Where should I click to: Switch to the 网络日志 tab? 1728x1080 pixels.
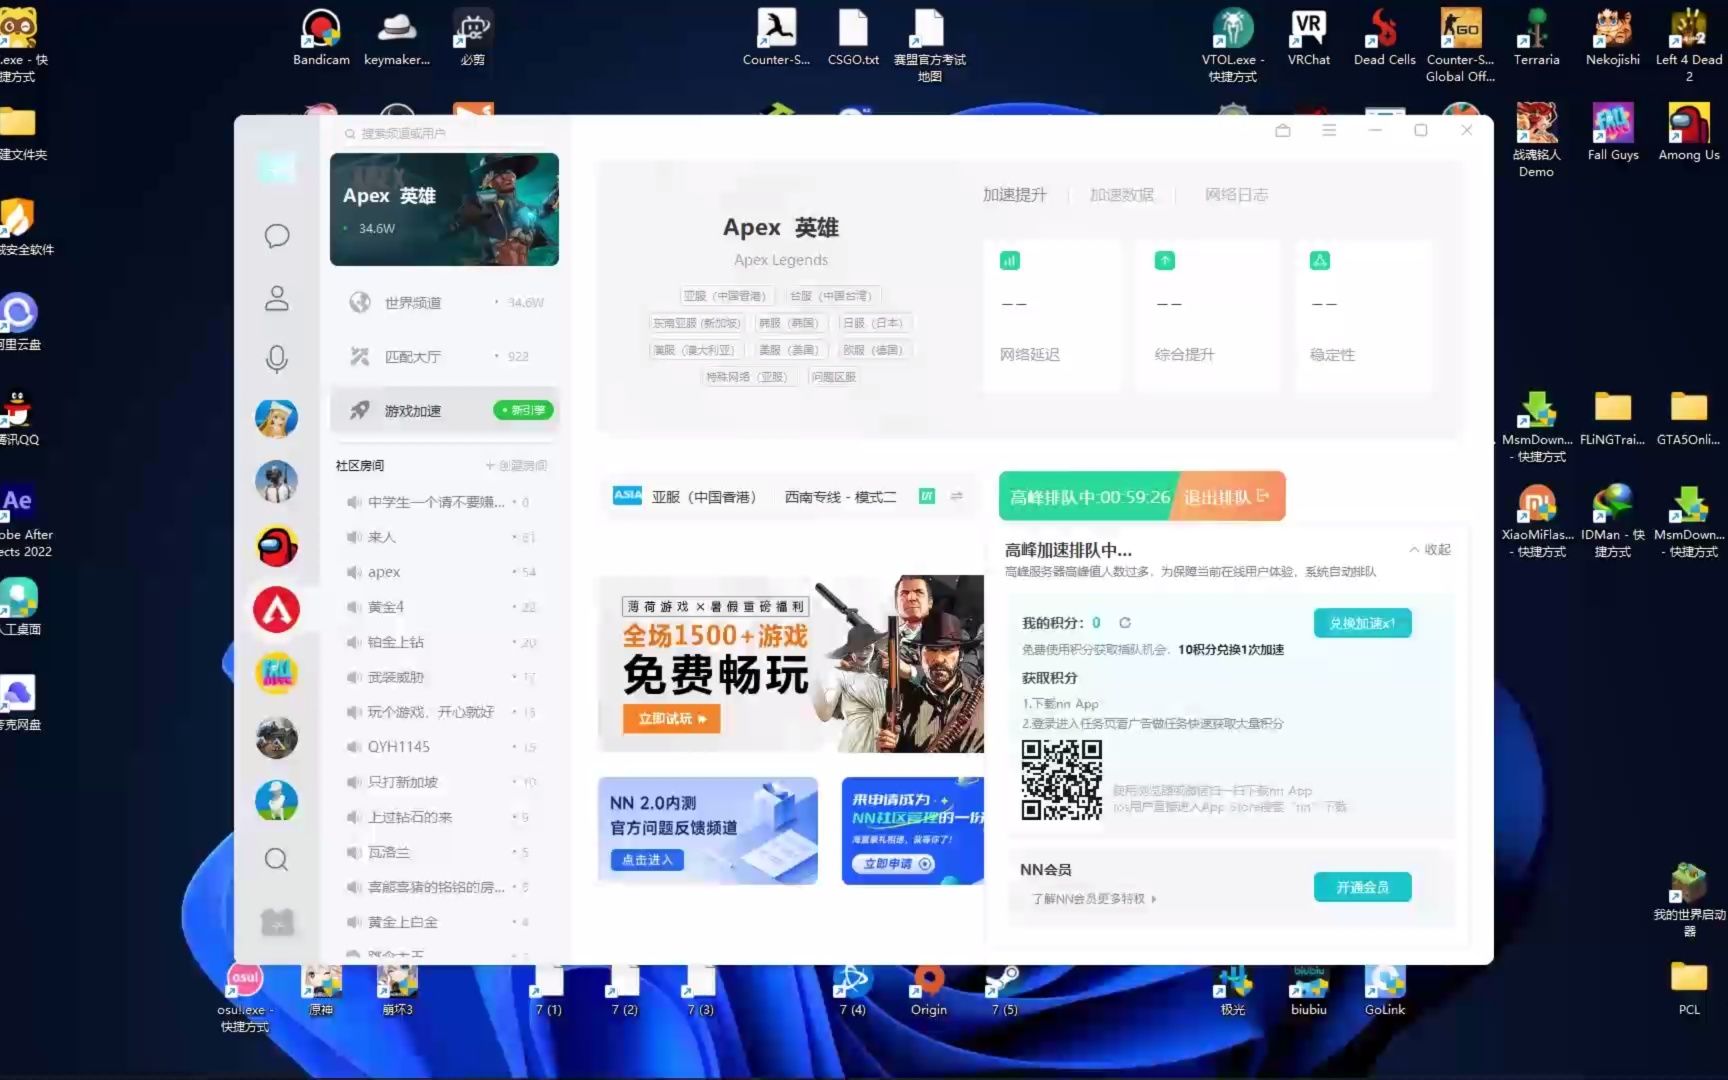click(x=1236, y=195)
